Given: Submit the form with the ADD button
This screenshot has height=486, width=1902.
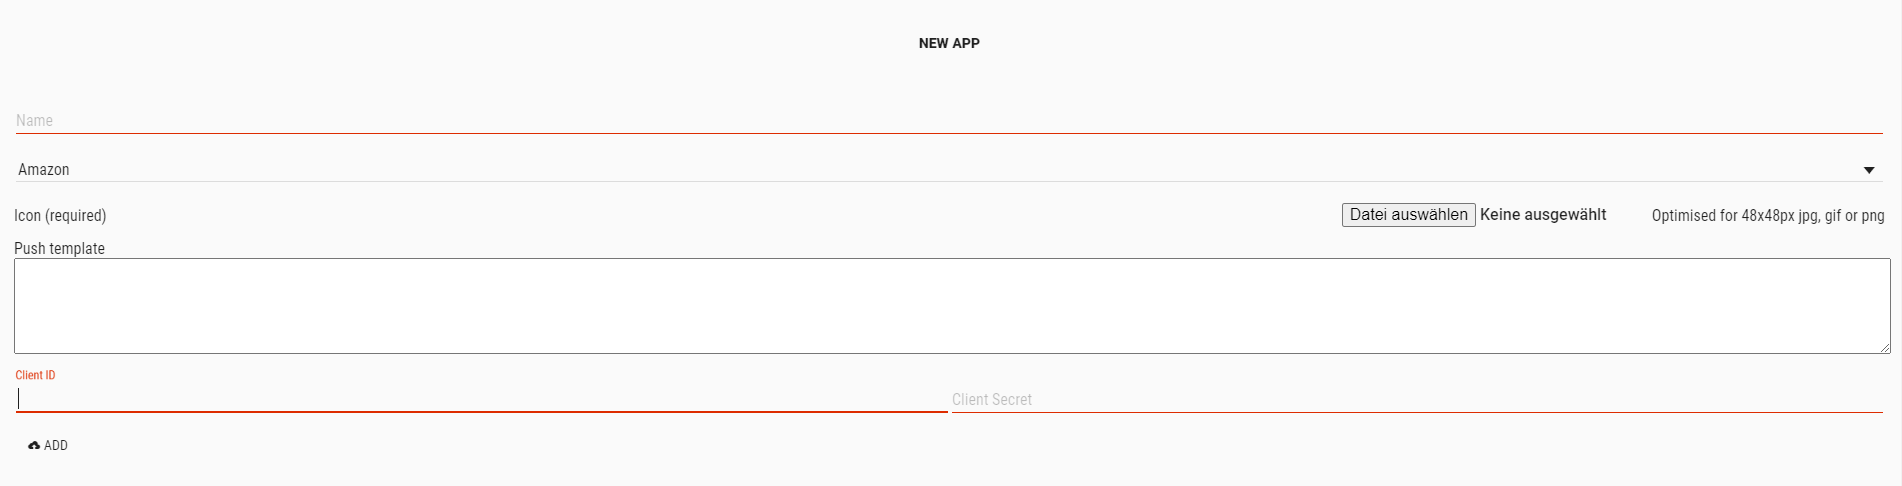Looking at the screenshot, I should [x=48, y=446].
